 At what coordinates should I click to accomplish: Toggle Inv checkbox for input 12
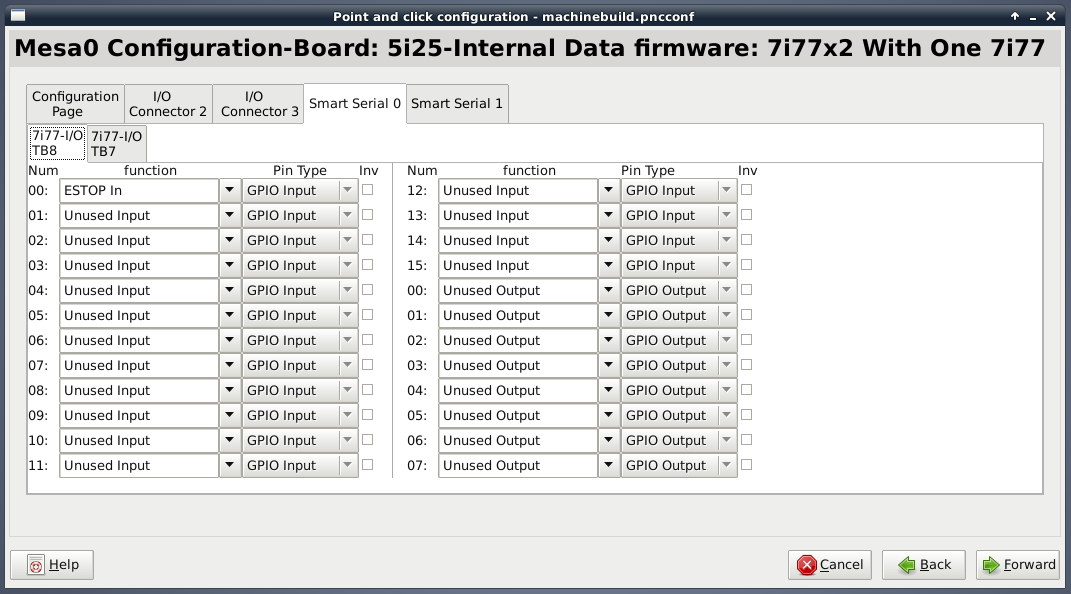(x=747, y=190)
